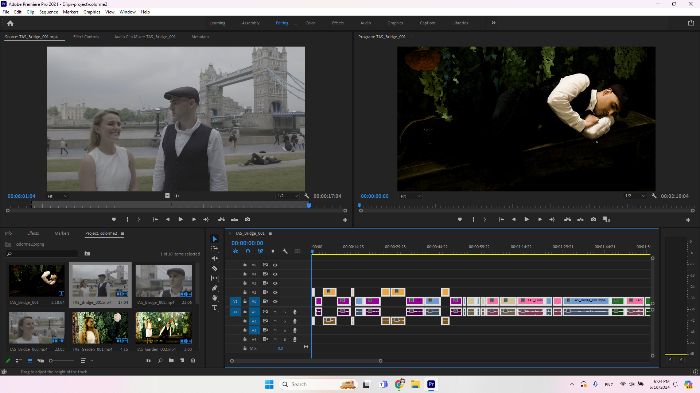Select the Ripple Edit tool

[x=215, y=258]
